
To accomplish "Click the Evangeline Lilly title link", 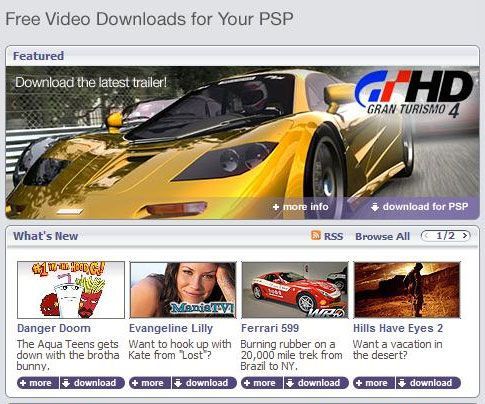I will click(171, 328).
